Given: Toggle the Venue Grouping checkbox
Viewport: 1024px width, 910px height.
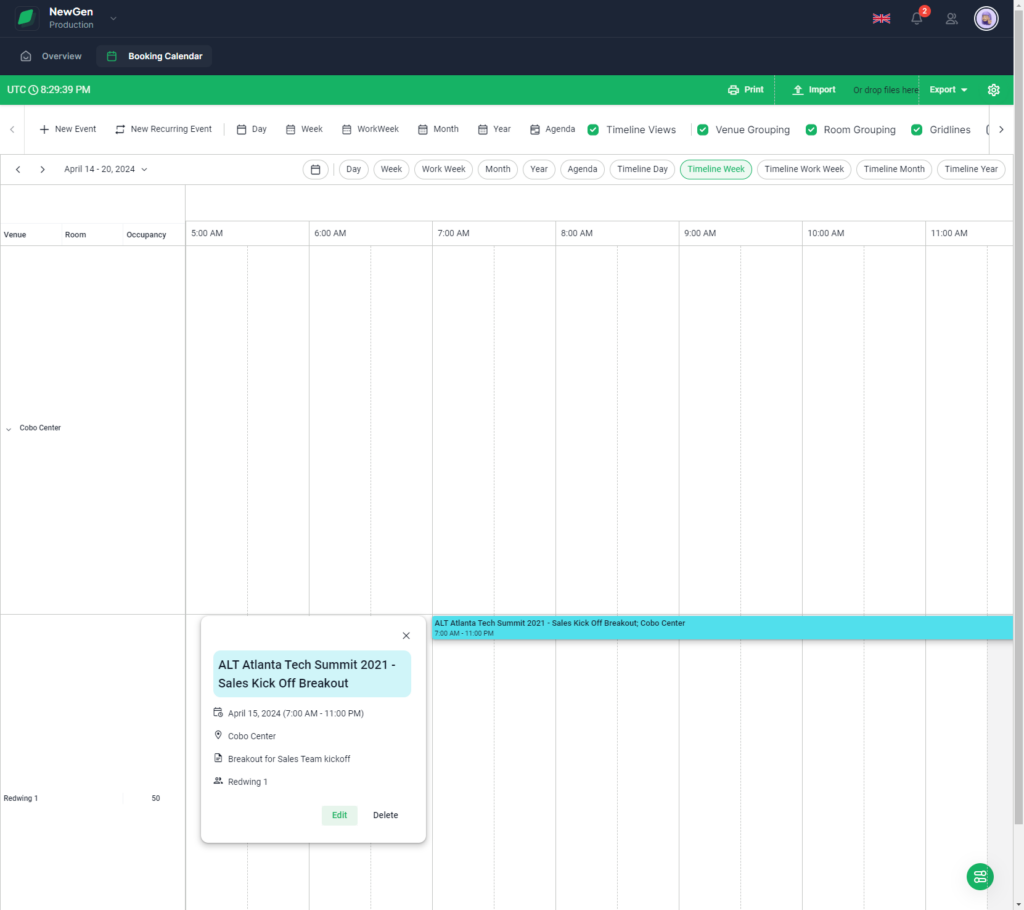Looking at the screenshot, I should 703,130.
